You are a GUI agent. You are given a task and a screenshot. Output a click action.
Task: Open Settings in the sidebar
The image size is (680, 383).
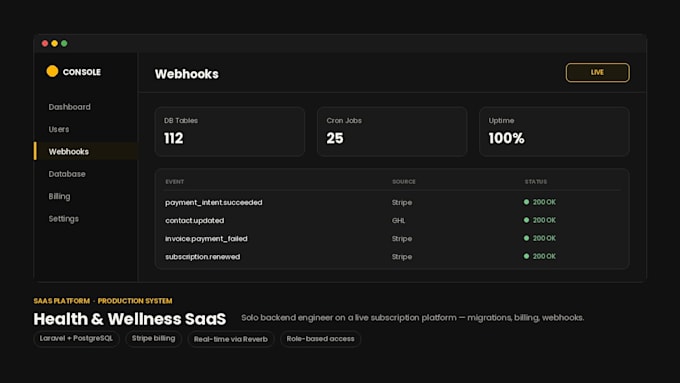tap(63, 219)
